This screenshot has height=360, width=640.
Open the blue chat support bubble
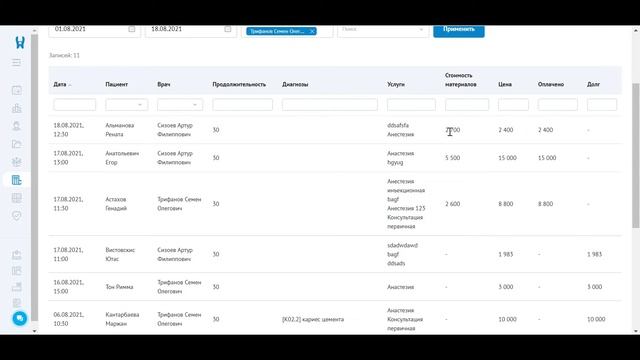coord(19,318)
